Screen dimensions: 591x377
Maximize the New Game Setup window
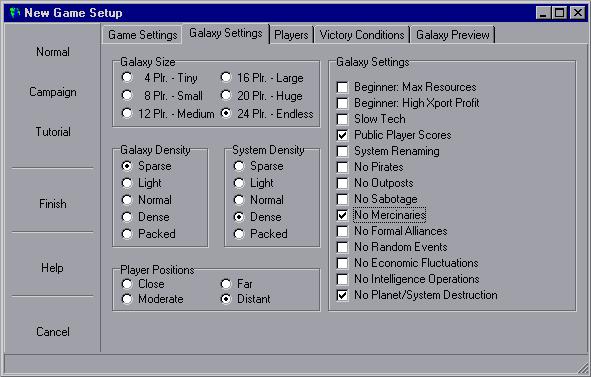(560, 13)
